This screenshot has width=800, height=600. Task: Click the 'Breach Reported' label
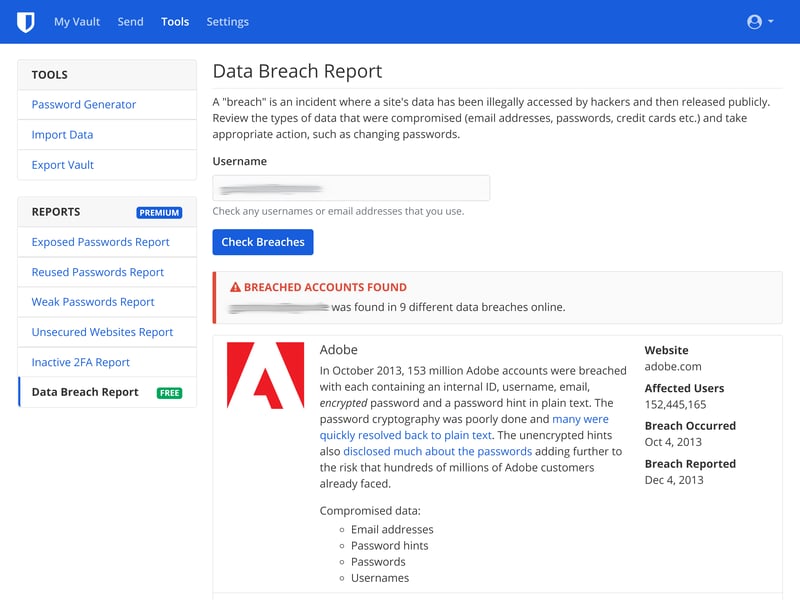[690, 464]
